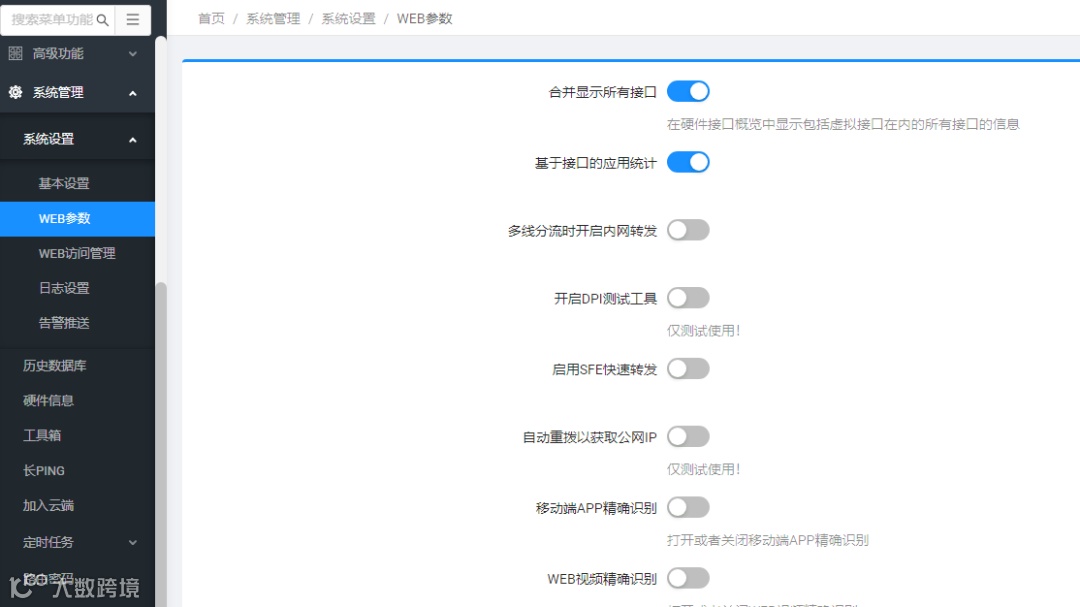The width and height of the screenshot is (1080, 607).
Task: Open 长PING sidebar item
Action: pyautogui.click(x=77, y=471)
